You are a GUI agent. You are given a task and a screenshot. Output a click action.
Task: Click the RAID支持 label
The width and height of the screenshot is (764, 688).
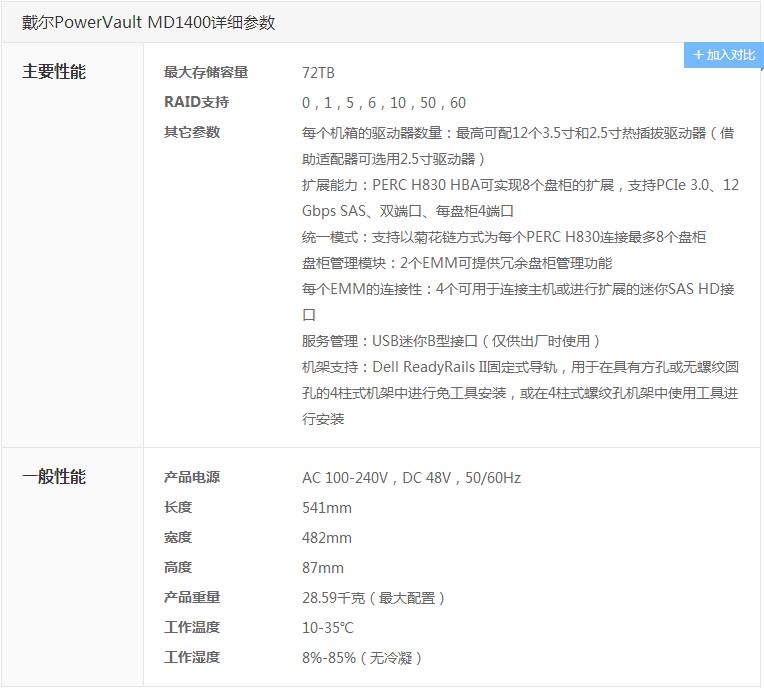click(x=196, y=102)
